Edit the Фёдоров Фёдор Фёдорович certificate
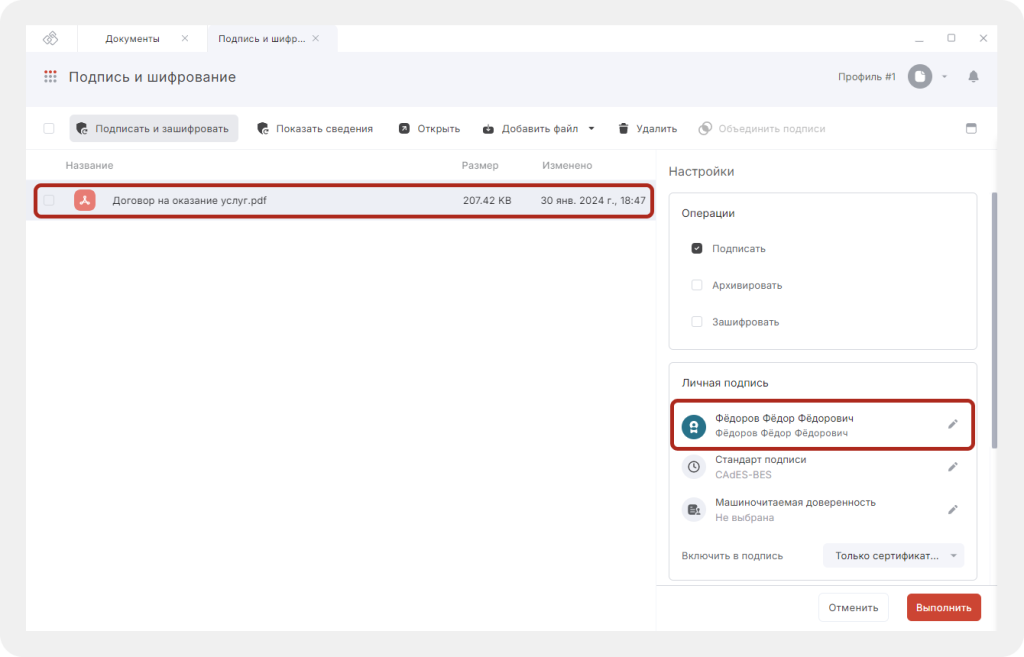Viewport: 1024px width, 657px height. pyautogui.click(x=953, y=425)
